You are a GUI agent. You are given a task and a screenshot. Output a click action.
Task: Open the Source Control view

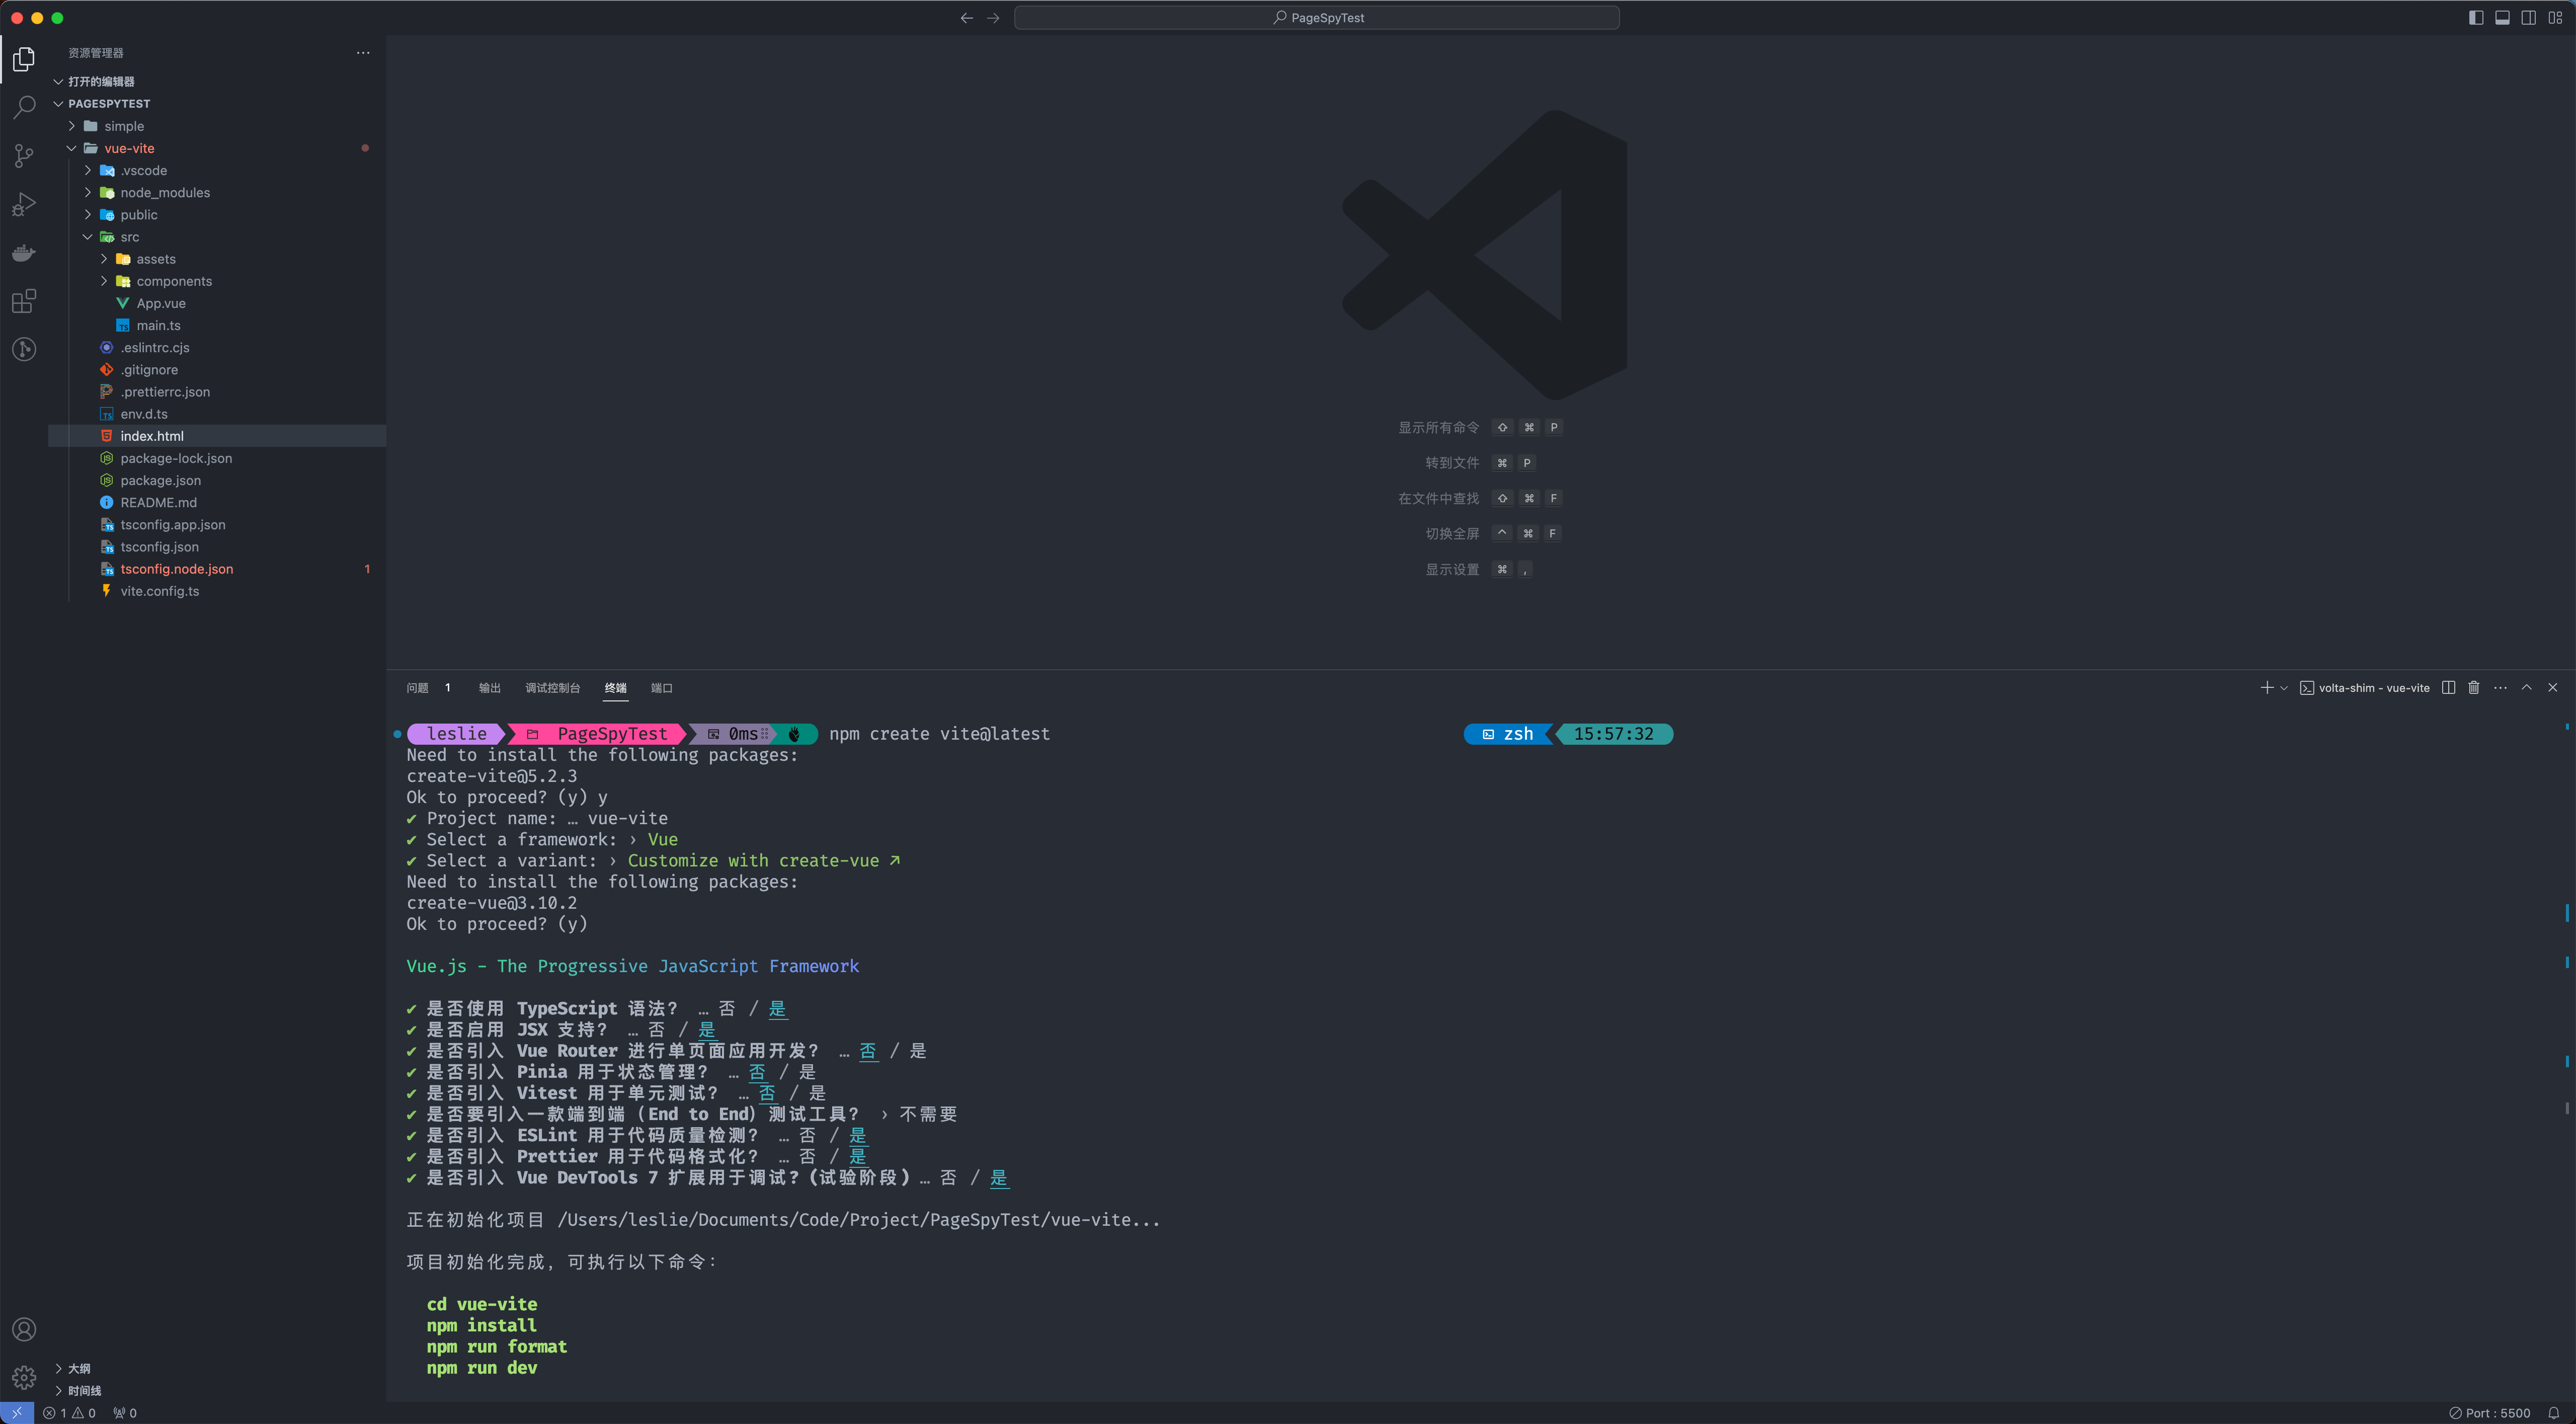[24, 155]
